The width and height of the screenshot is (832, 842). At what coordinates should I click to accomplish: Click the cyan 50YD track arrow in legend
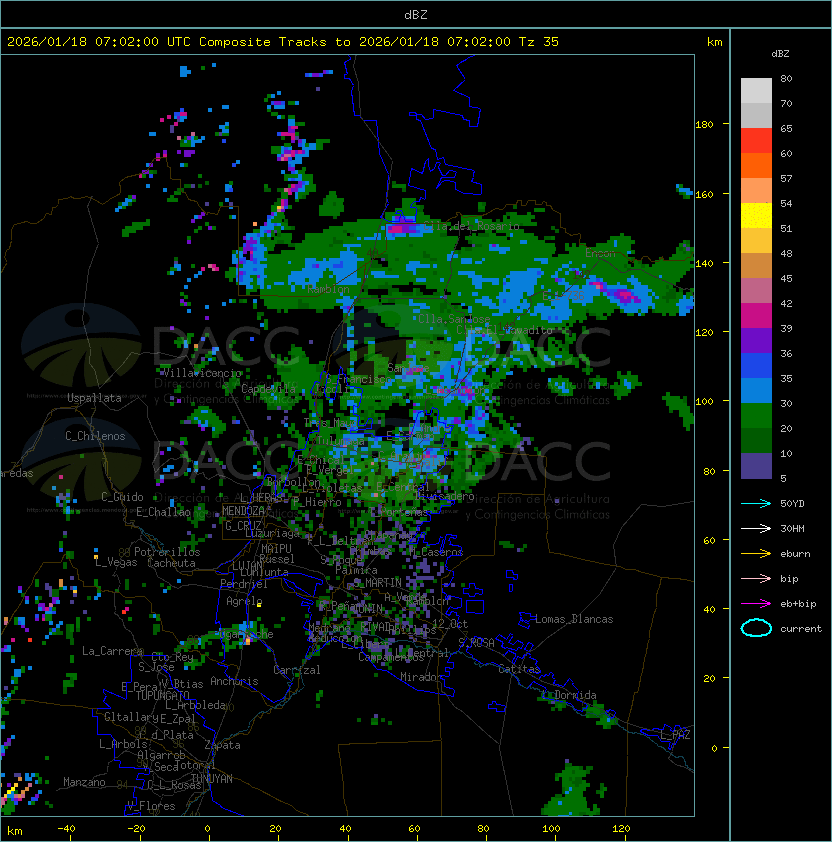[x=756, y=504]
